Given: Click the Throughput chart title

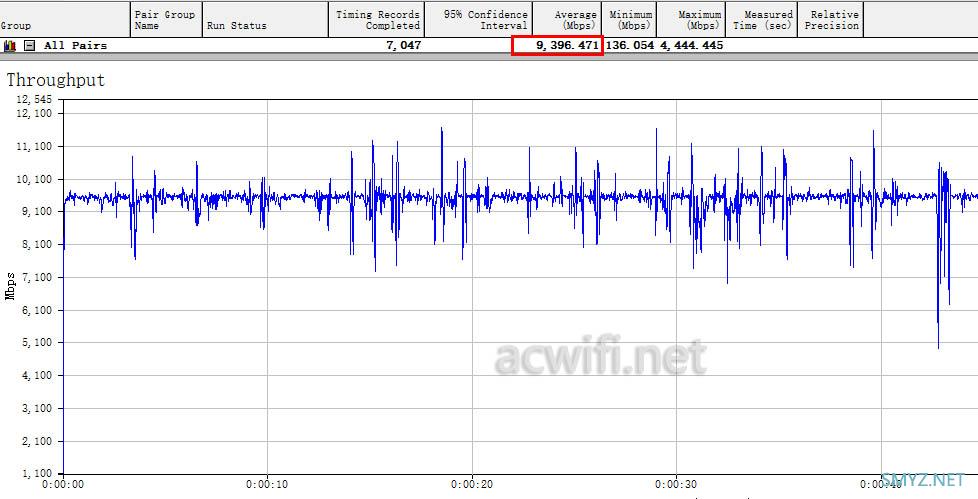Looking at the screenshot, I should coord(56,80).
